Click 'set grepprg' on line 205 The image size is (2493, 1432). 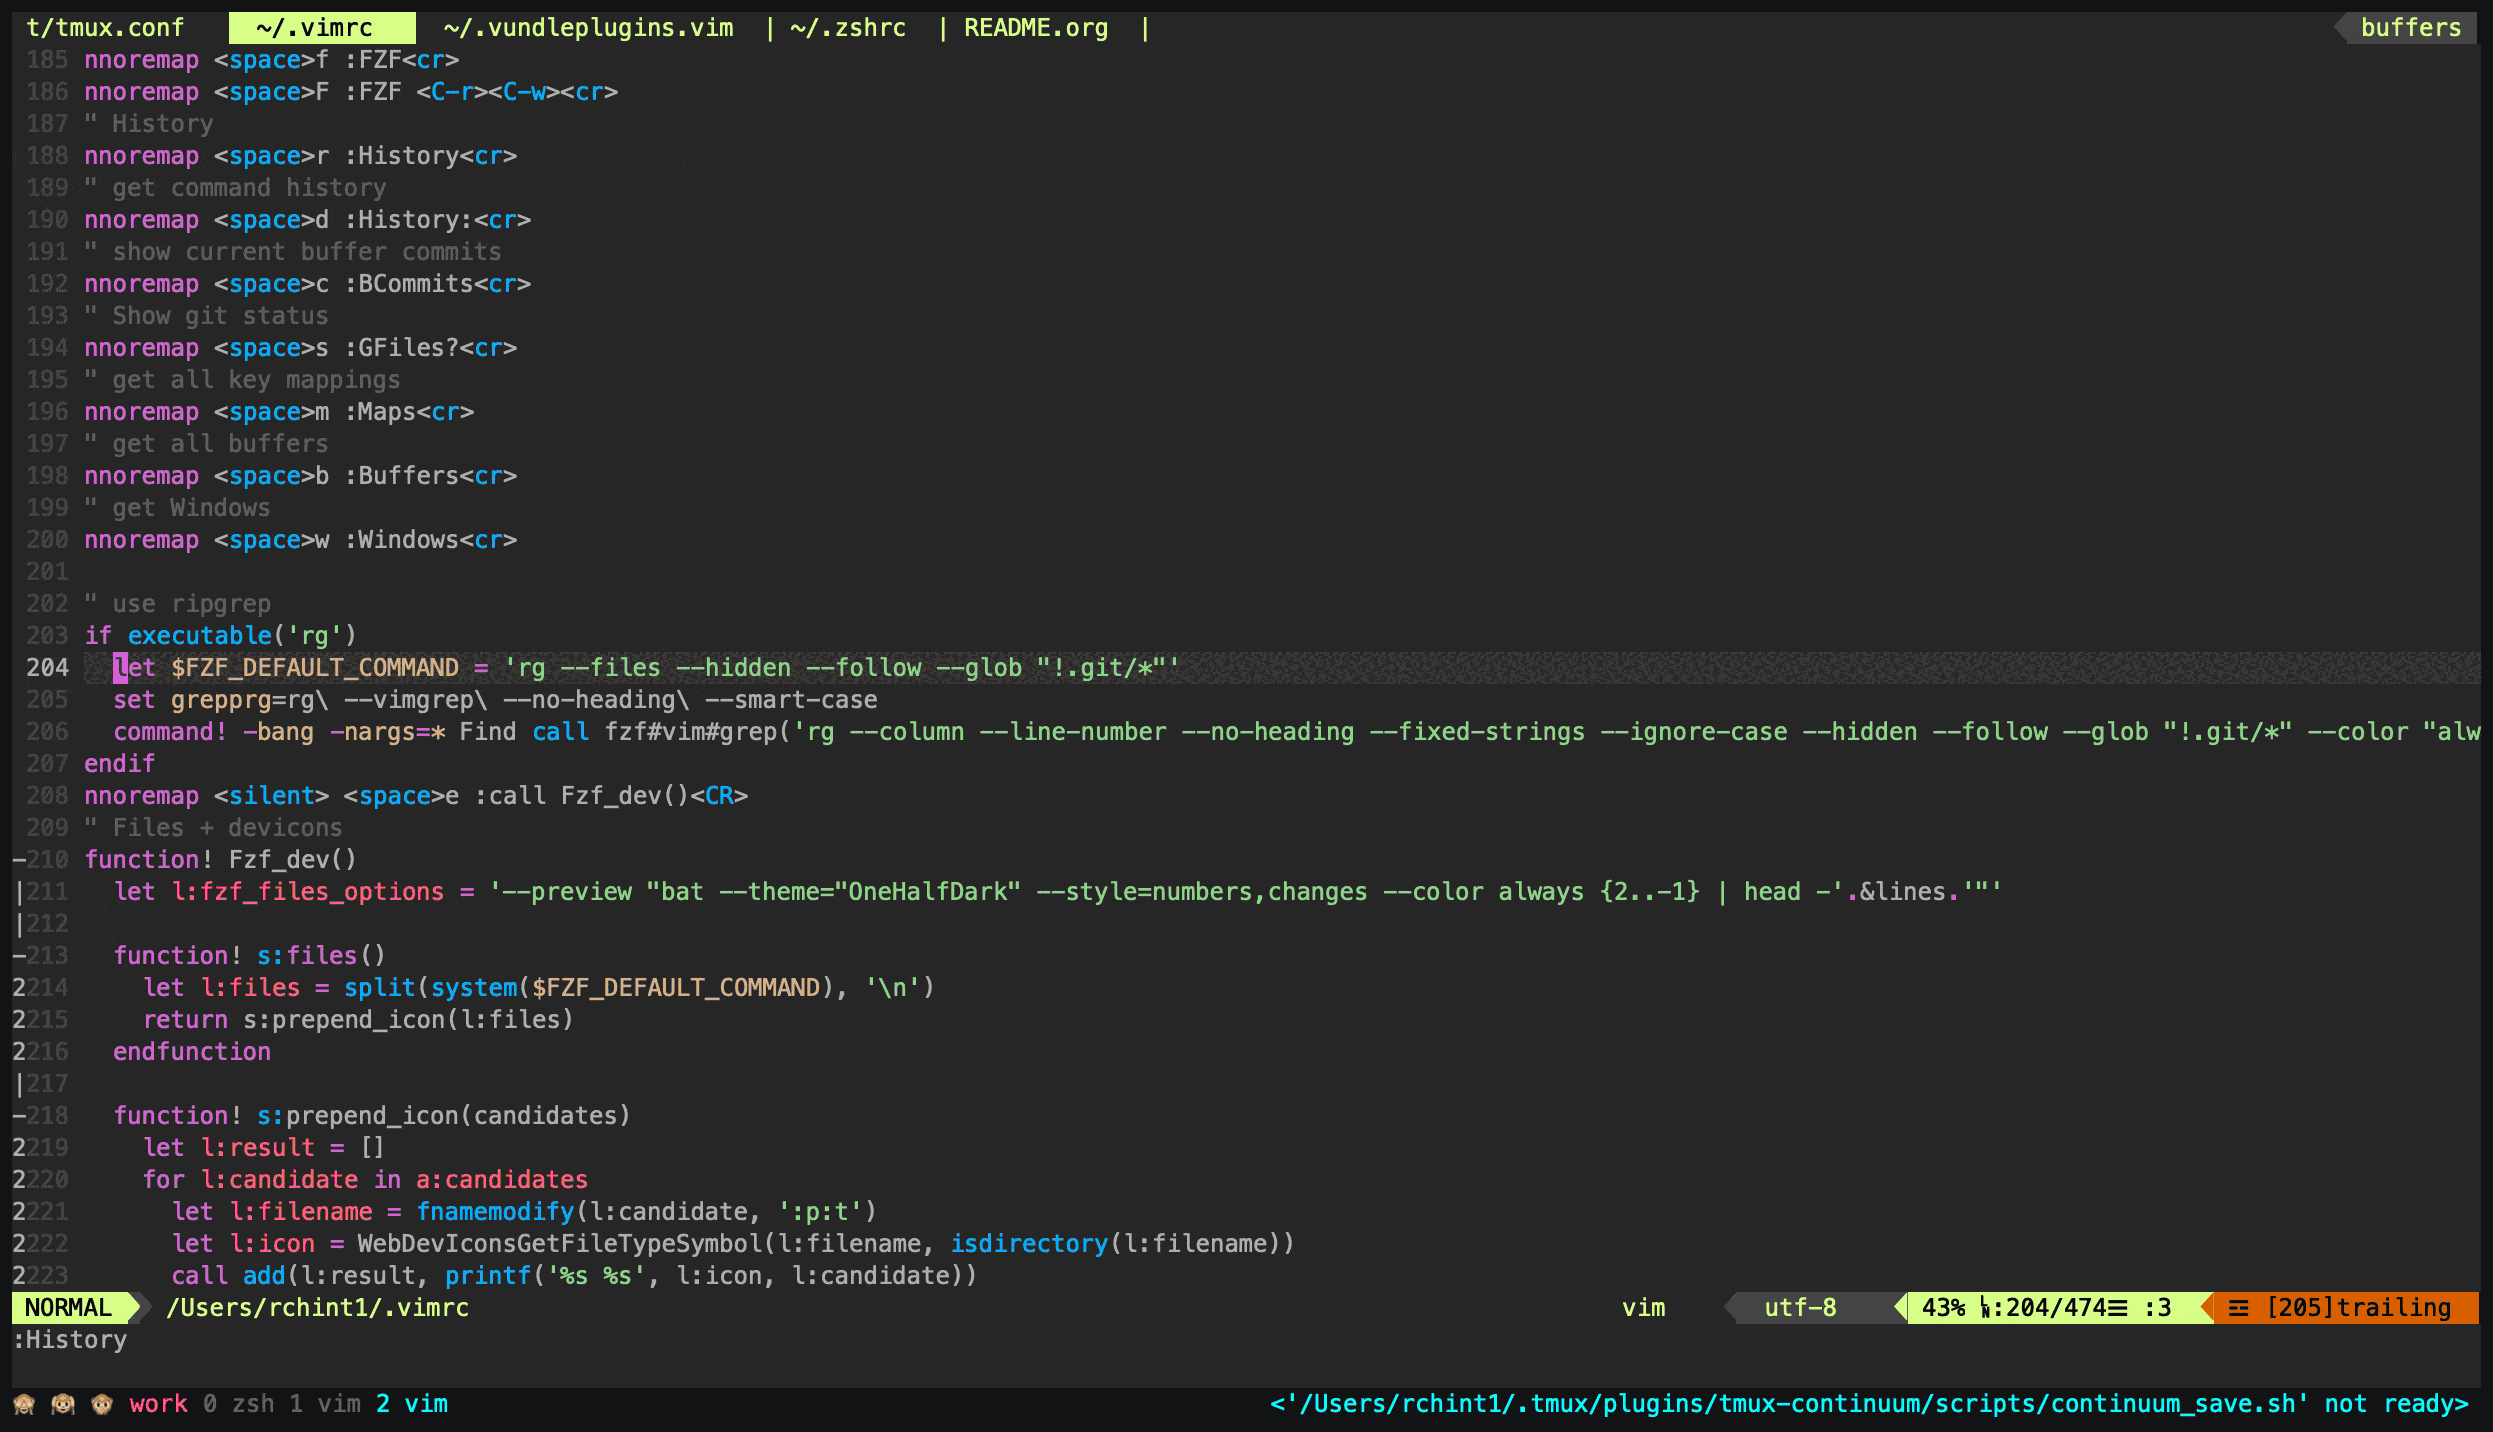coord(199,700)
